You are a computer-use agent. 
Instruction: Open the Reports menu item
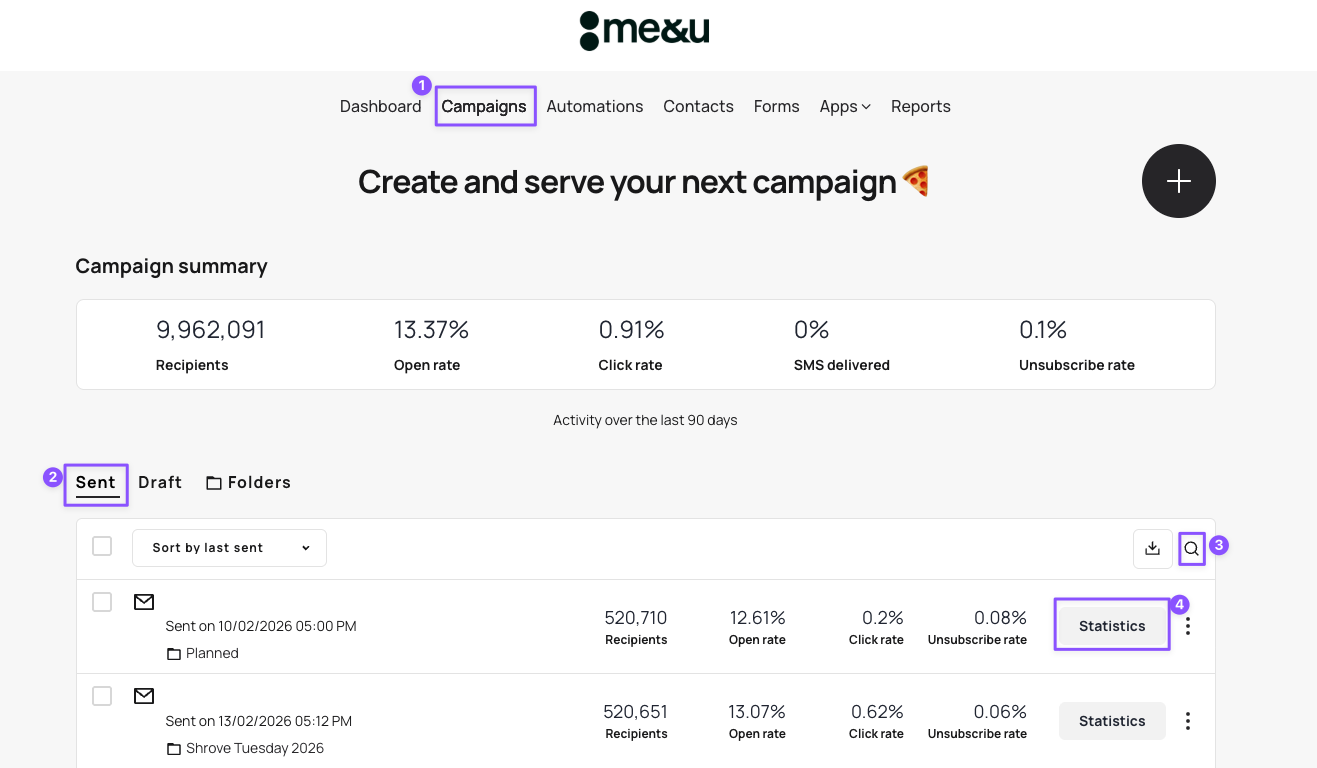[x=920, y=107]
